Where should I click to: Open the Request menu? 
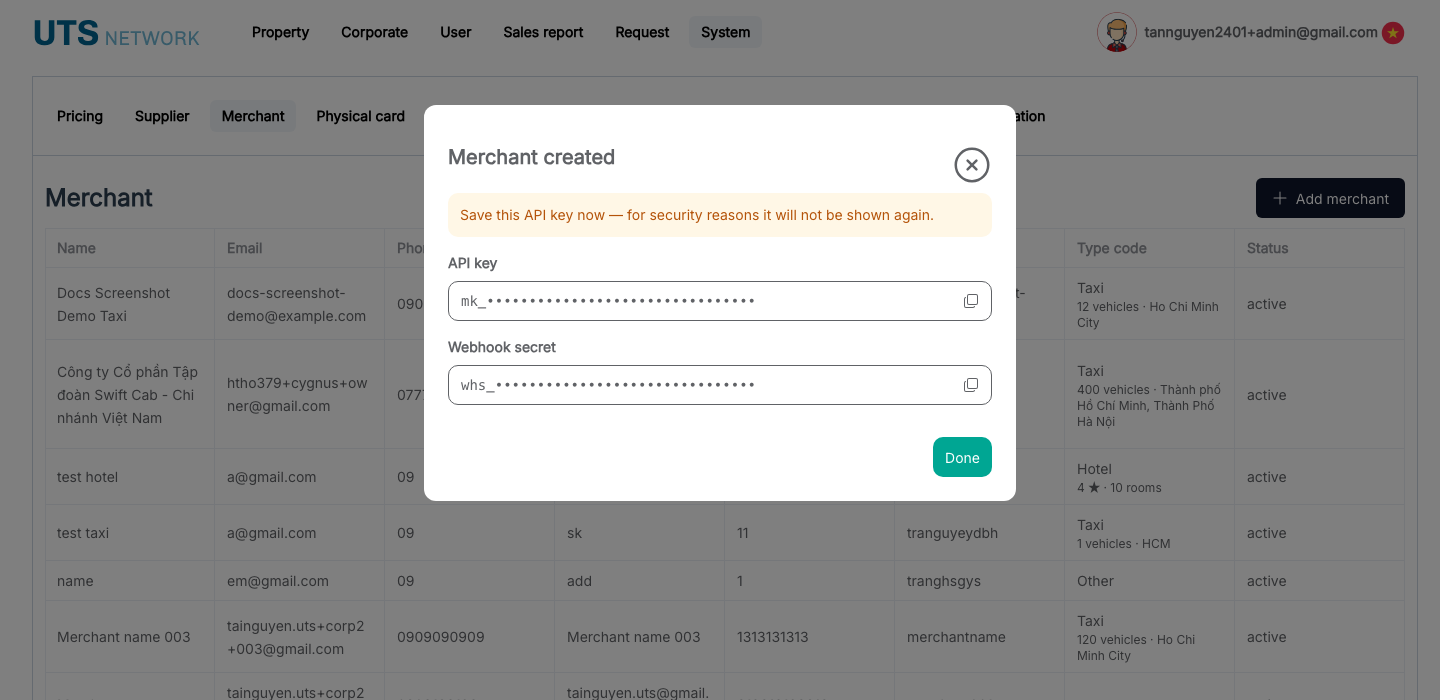(x=642, y=32)
